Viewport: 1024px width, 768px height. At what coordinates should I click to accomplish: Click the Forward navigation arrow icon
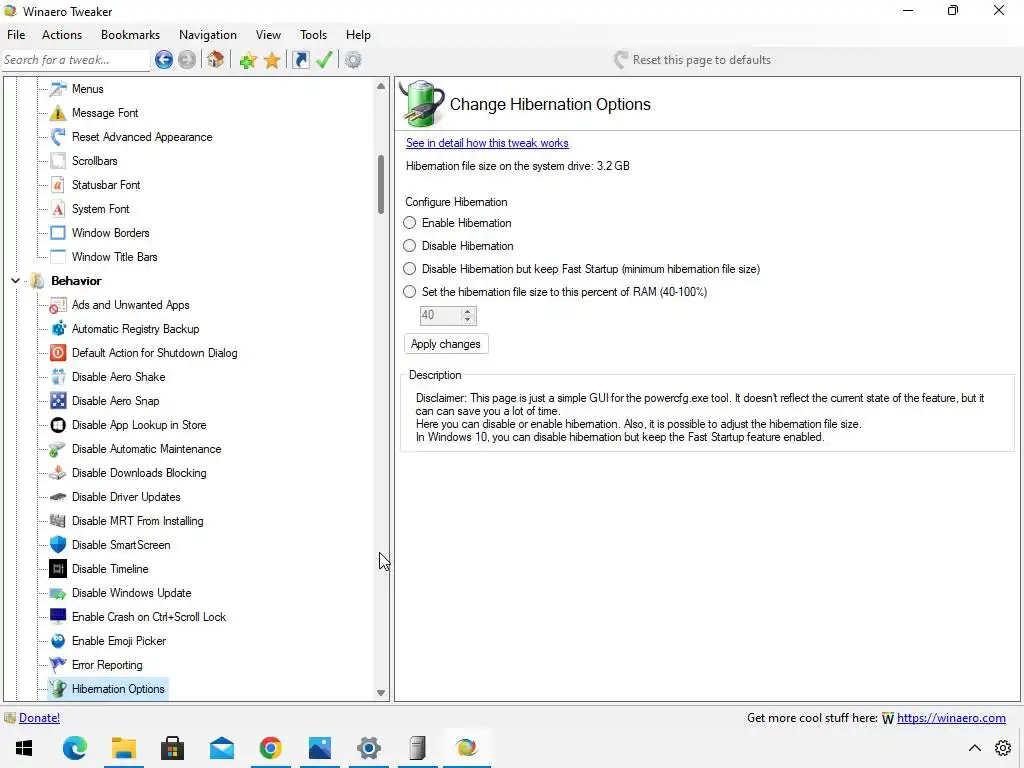(187, 60)
